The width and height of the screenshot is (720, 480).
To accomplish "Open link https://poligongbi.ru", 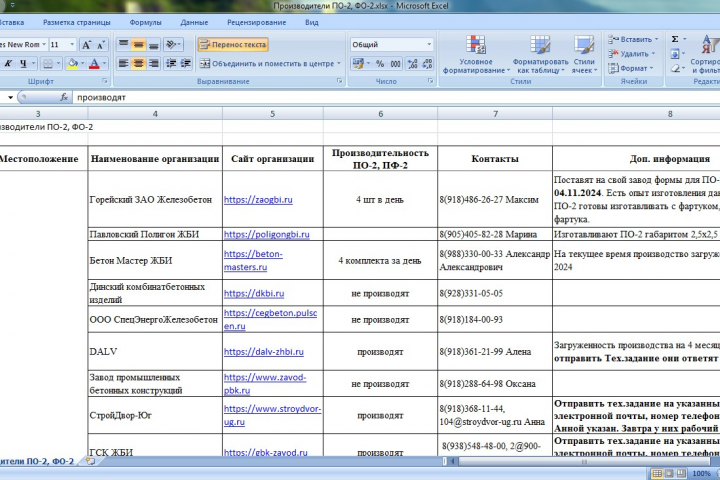I will 267,234.
